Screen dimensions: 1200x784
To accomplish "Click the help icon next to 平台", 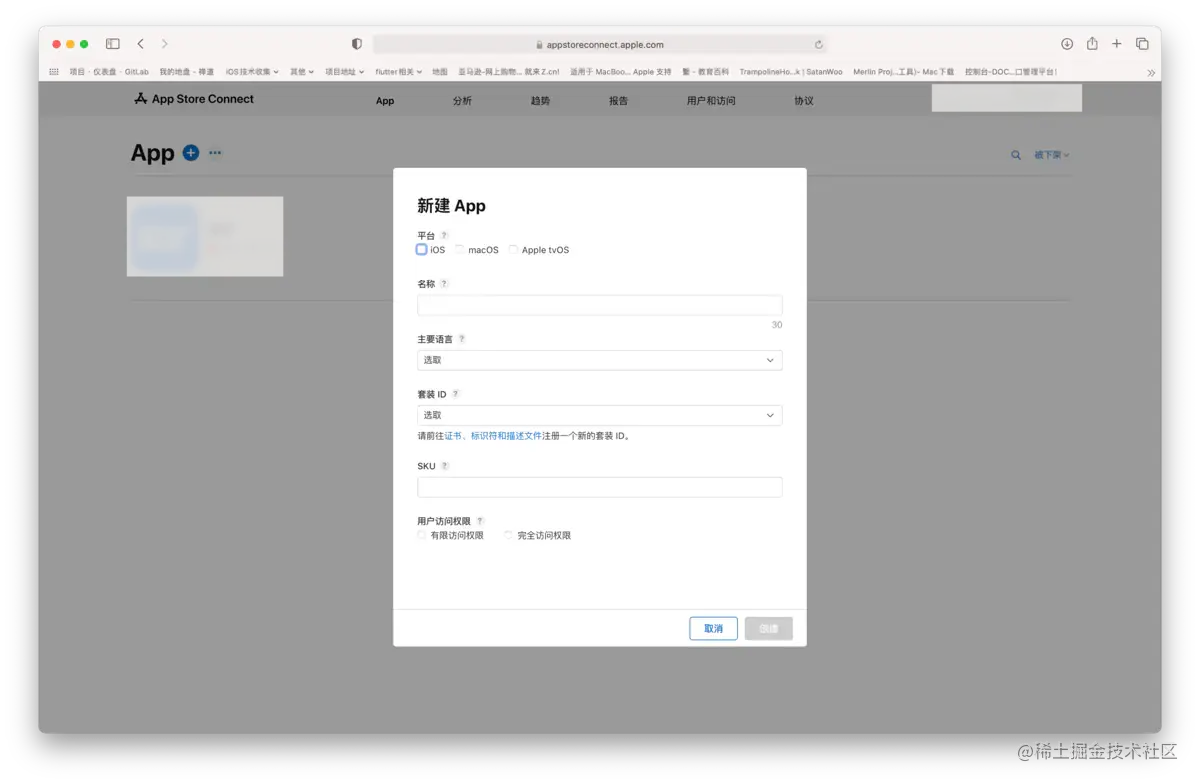I will point(444,235).
